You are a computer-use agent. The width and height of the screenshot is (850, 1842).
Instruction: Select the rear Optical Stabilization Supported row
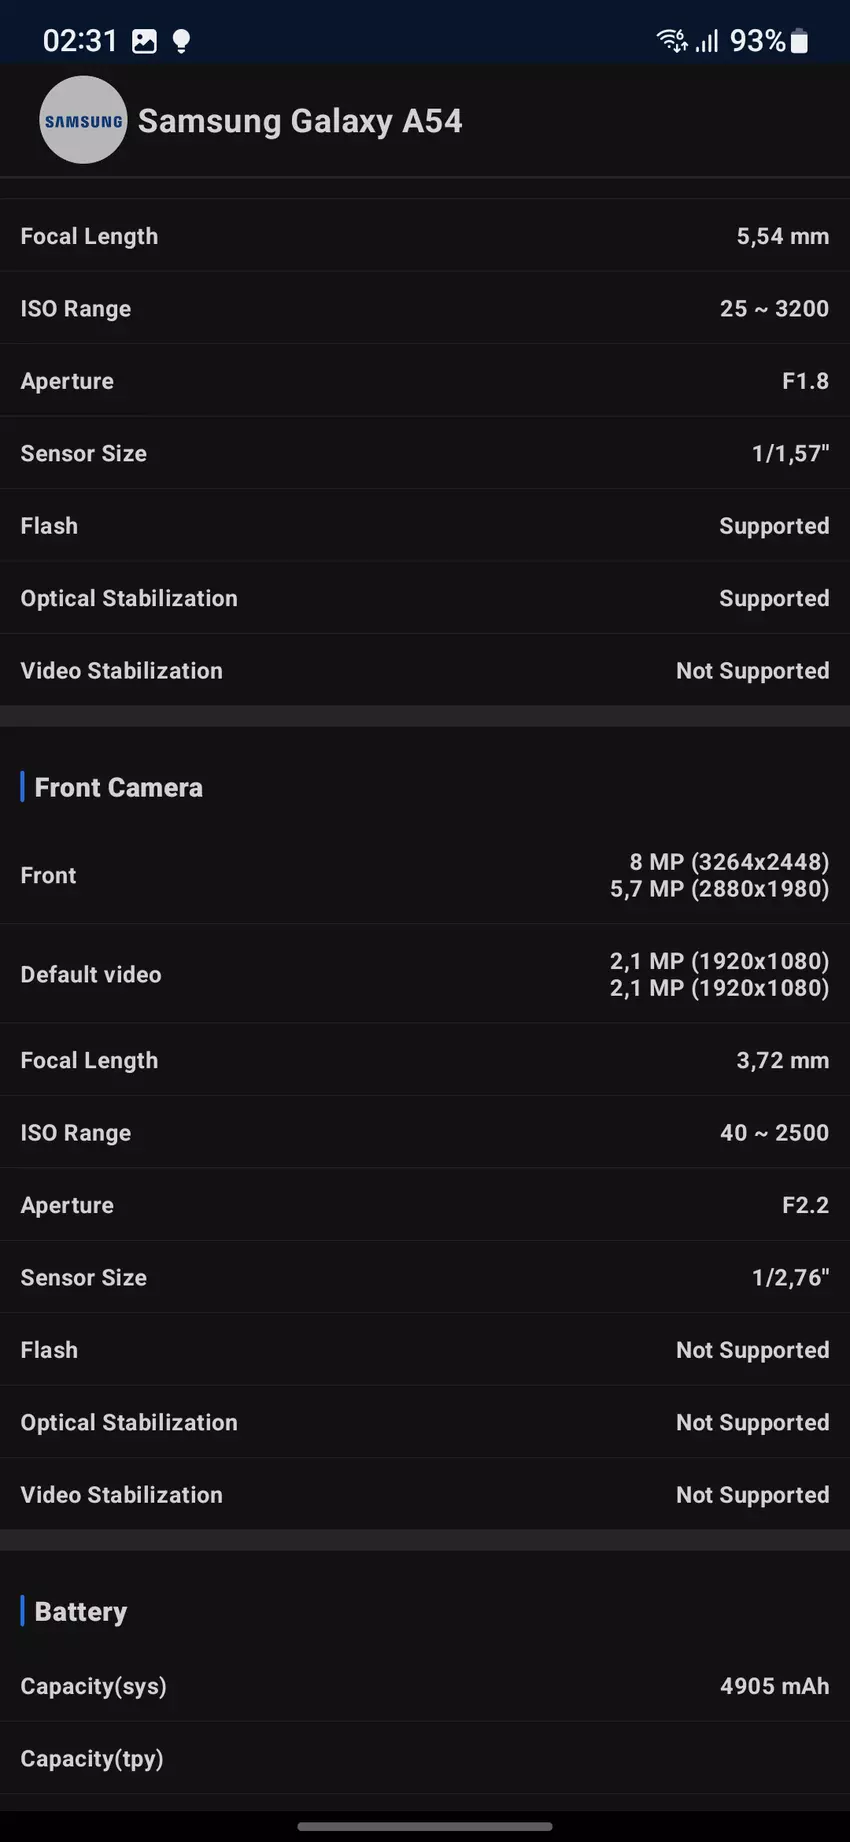point(425,598)
